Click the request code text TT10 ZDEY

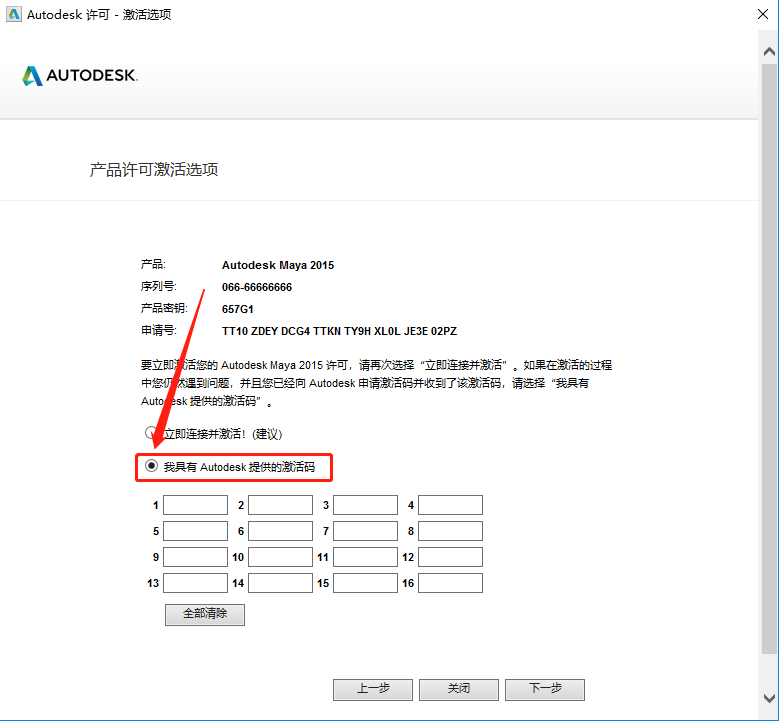pyautogui.click(x=250, y=331)
